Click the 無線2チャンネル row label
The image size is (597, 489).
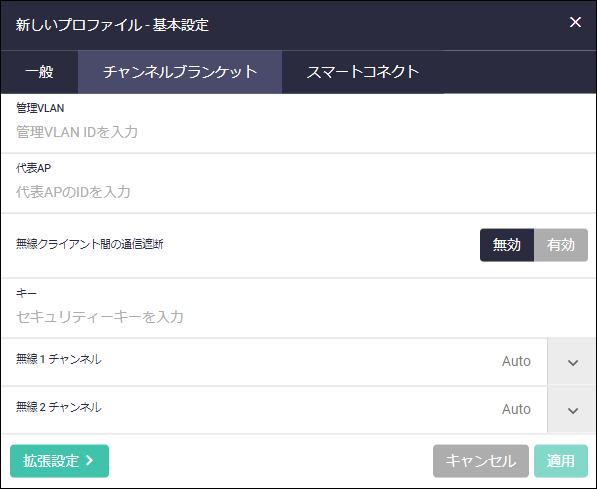(59, 407)
